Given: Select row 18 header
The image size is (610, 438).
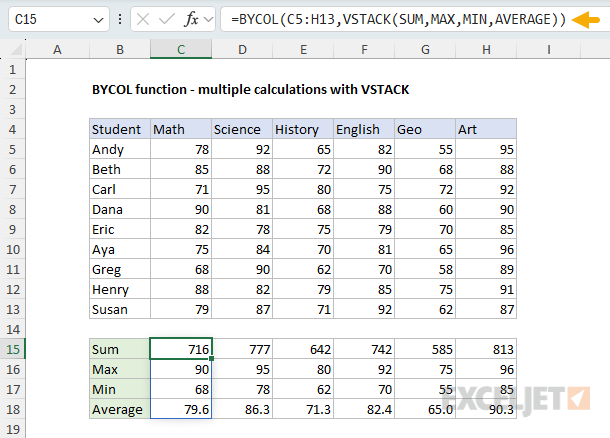Looking at the screenshot, I should point(12,409).
